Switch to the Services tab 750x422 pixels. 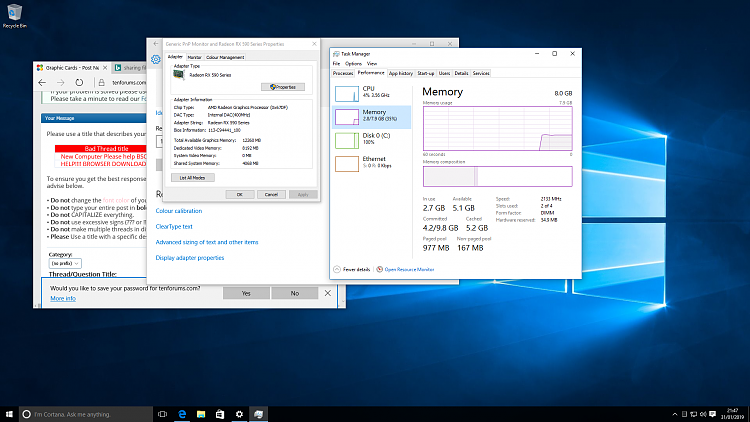point(481,74)
